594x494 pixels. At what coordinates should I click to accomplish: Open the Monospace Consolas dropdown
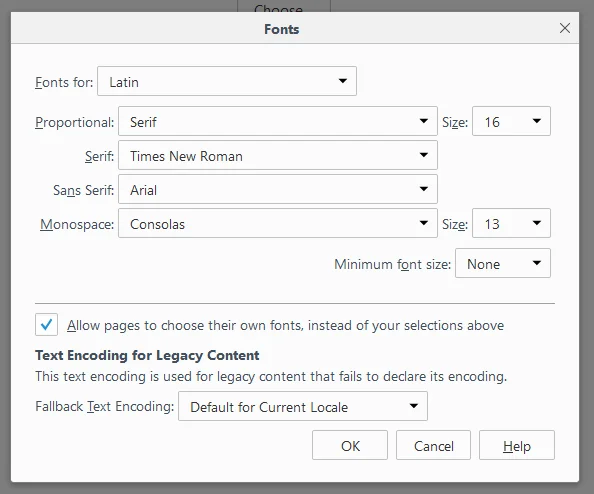pyautogui.click(x=278, y=224)
